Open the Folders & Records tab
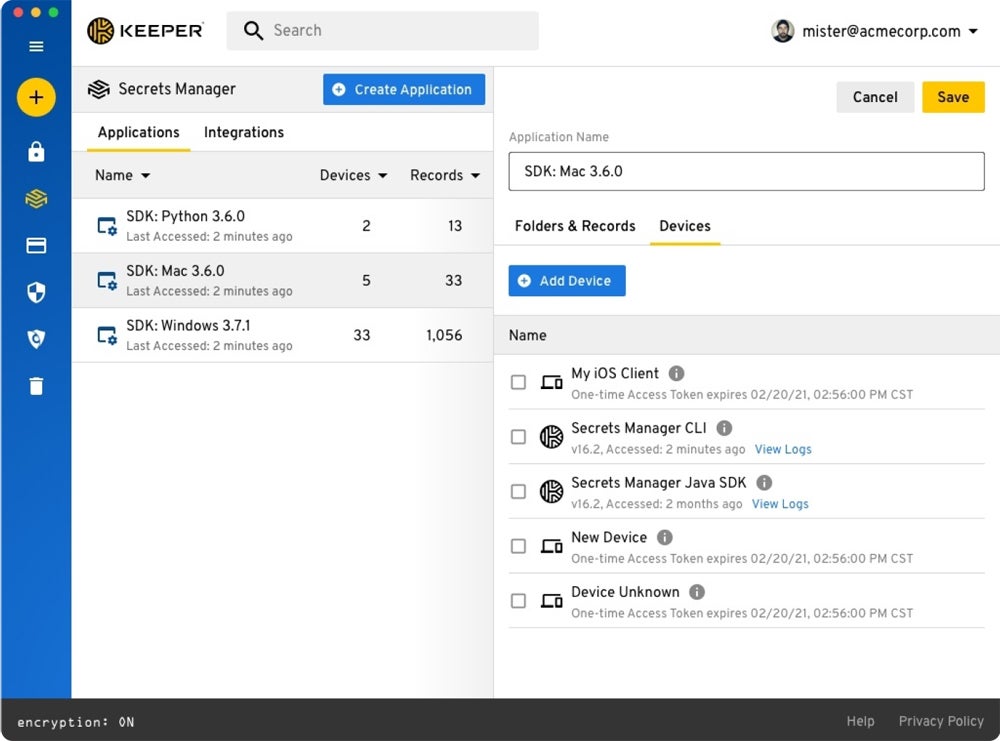 click(574, 226)
